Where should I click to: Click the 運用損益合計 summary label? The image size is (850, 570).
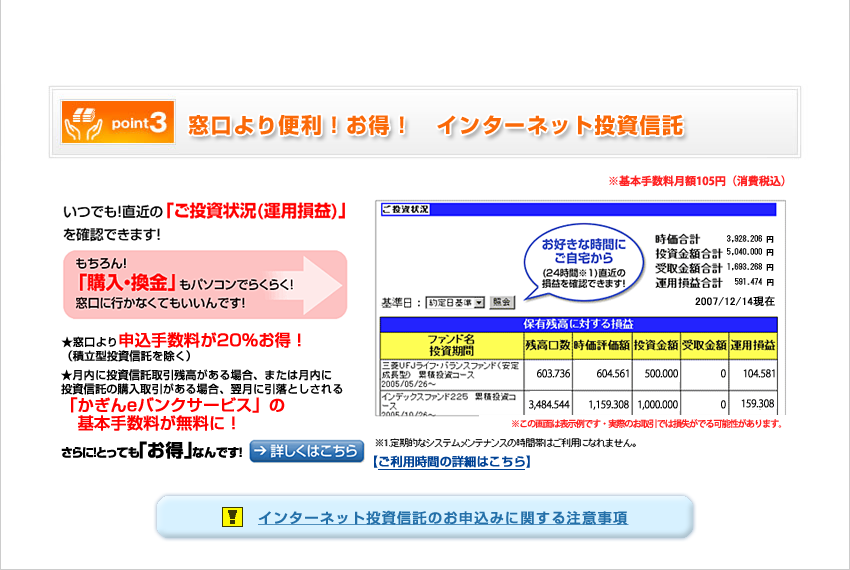point(689,283)
